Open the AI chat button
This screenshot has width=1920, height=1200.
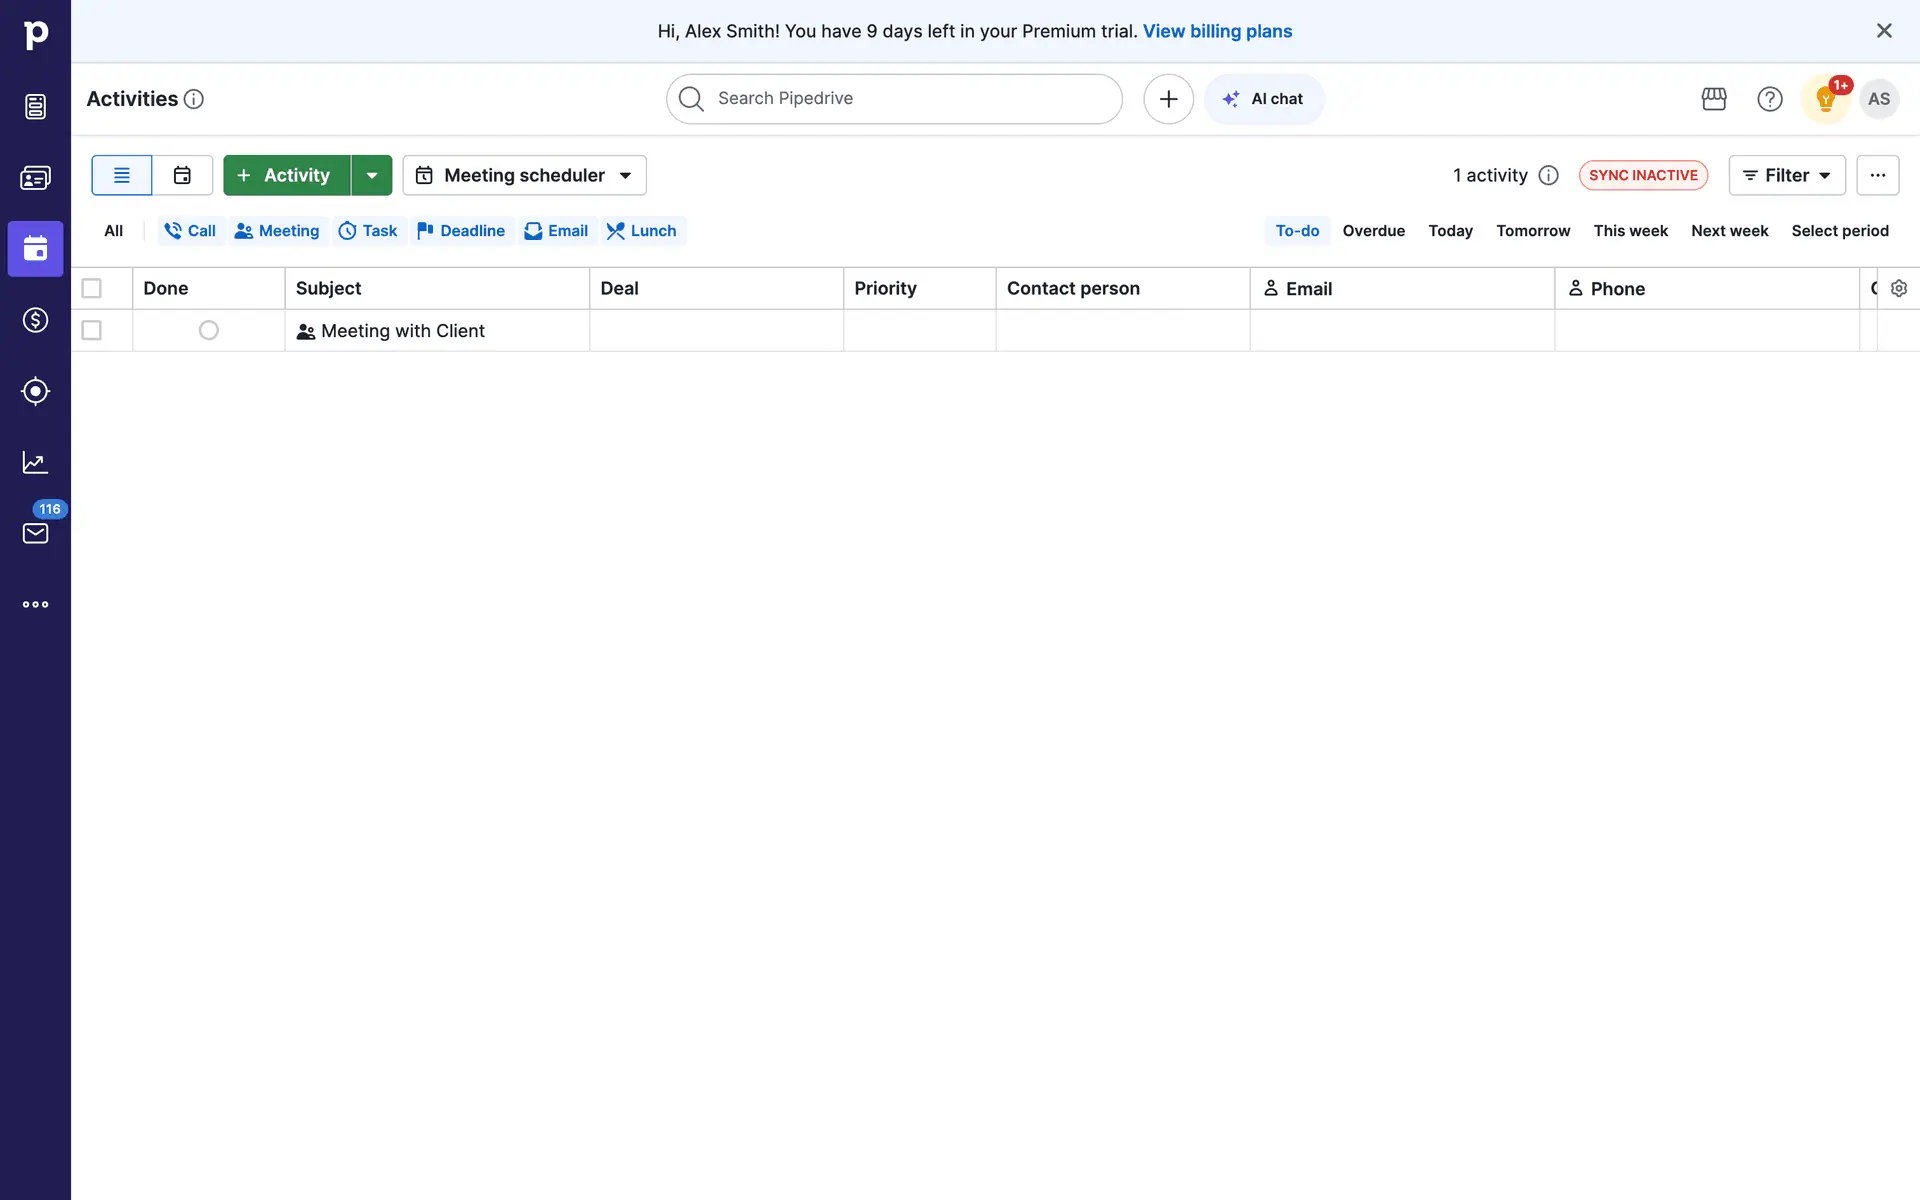tap(1264, 99)
